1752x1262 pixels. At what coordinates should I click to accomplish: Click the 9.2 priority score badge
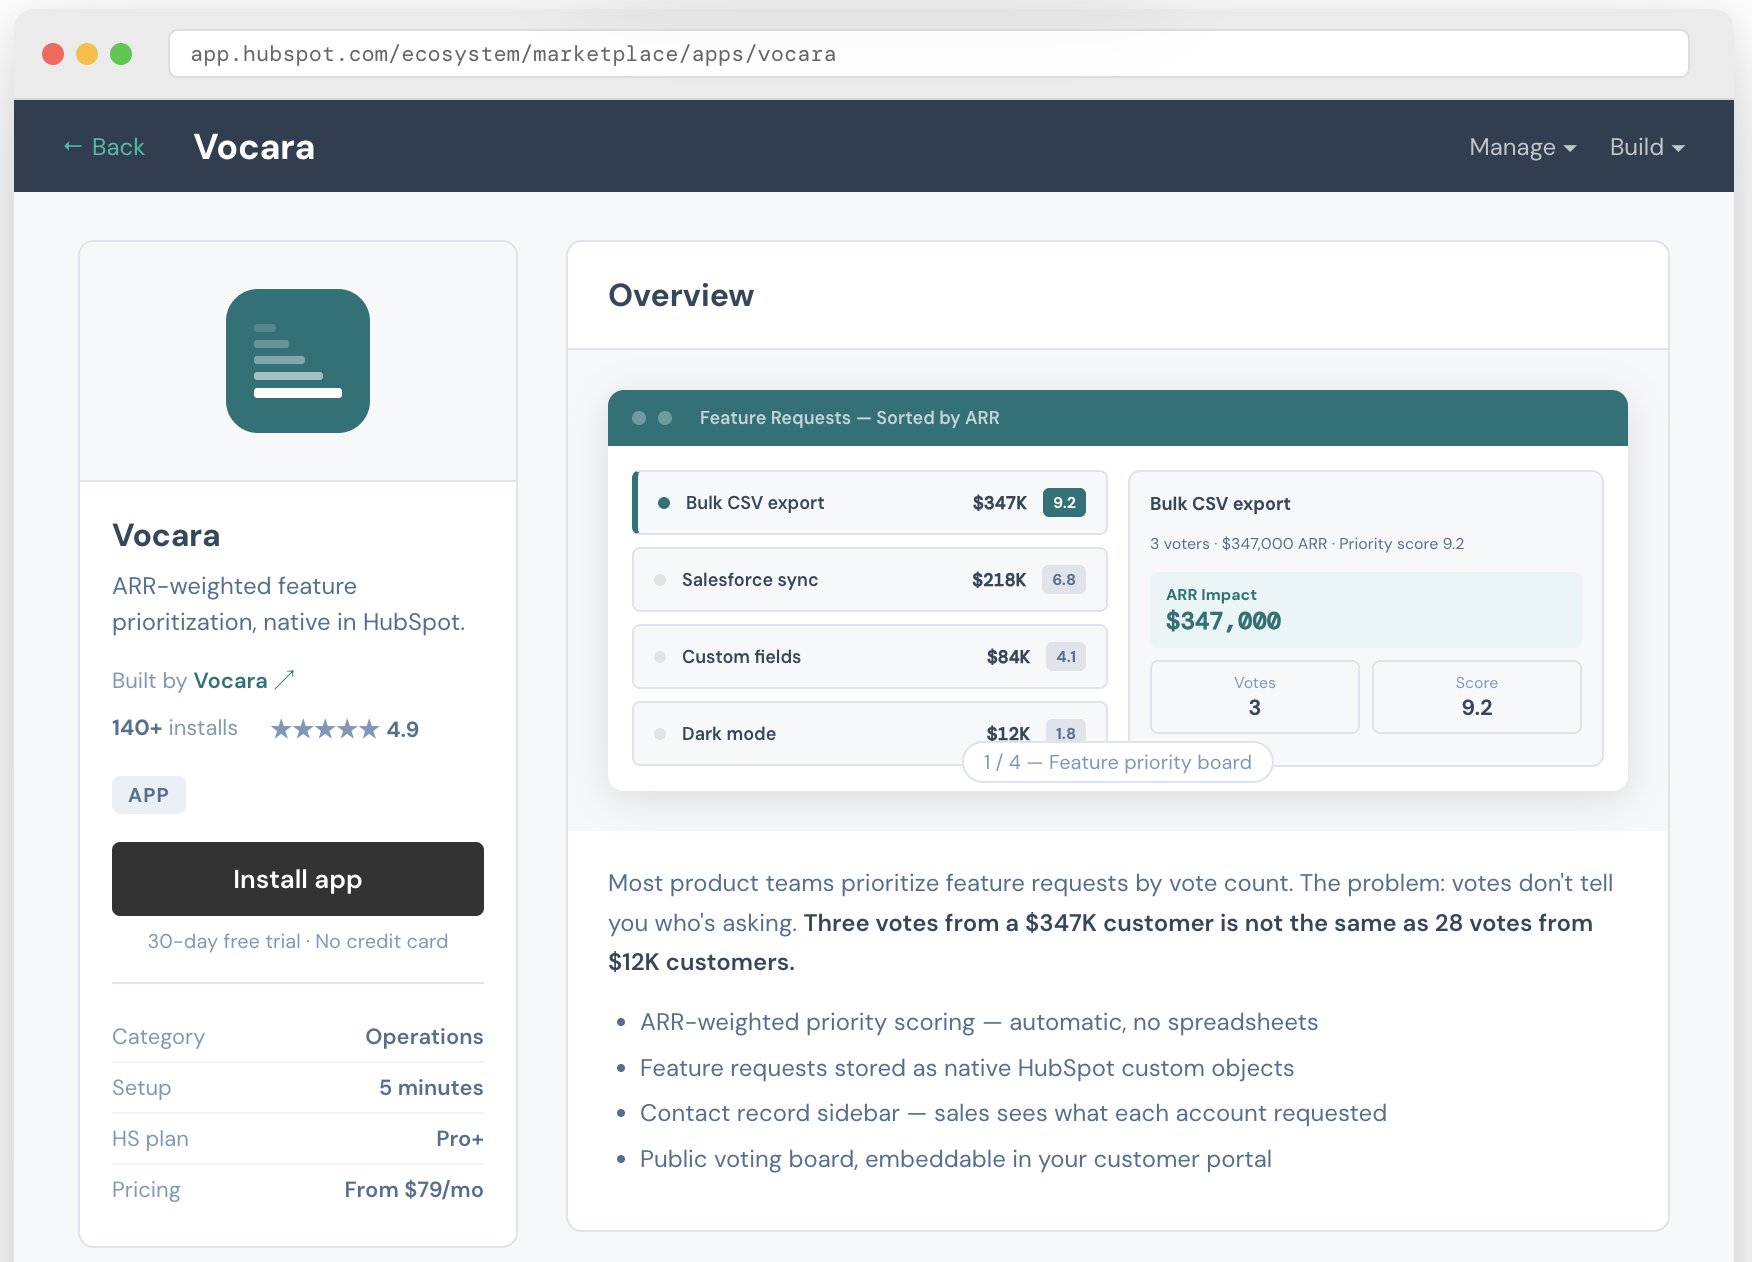pyautogui.click(x=1064, y=502)
